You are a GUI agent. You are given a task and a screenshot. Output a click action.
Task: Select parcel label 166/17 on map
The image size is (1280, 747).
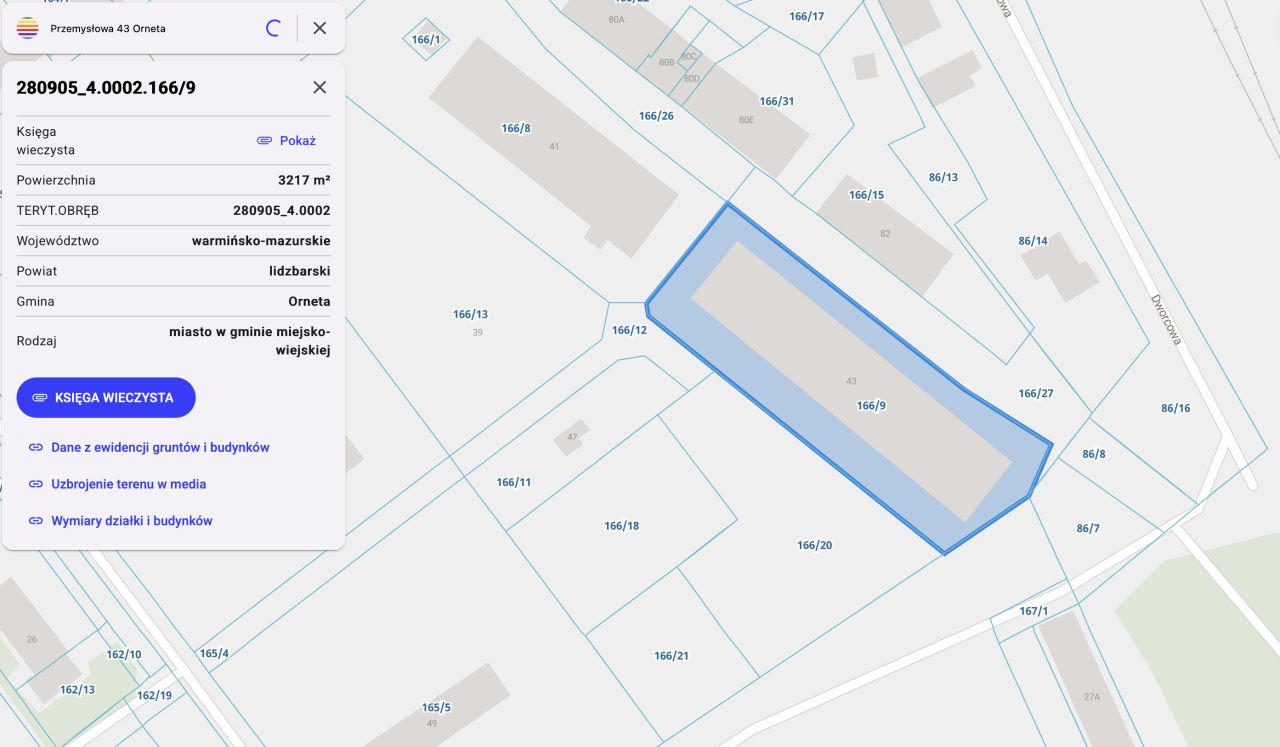807,16
